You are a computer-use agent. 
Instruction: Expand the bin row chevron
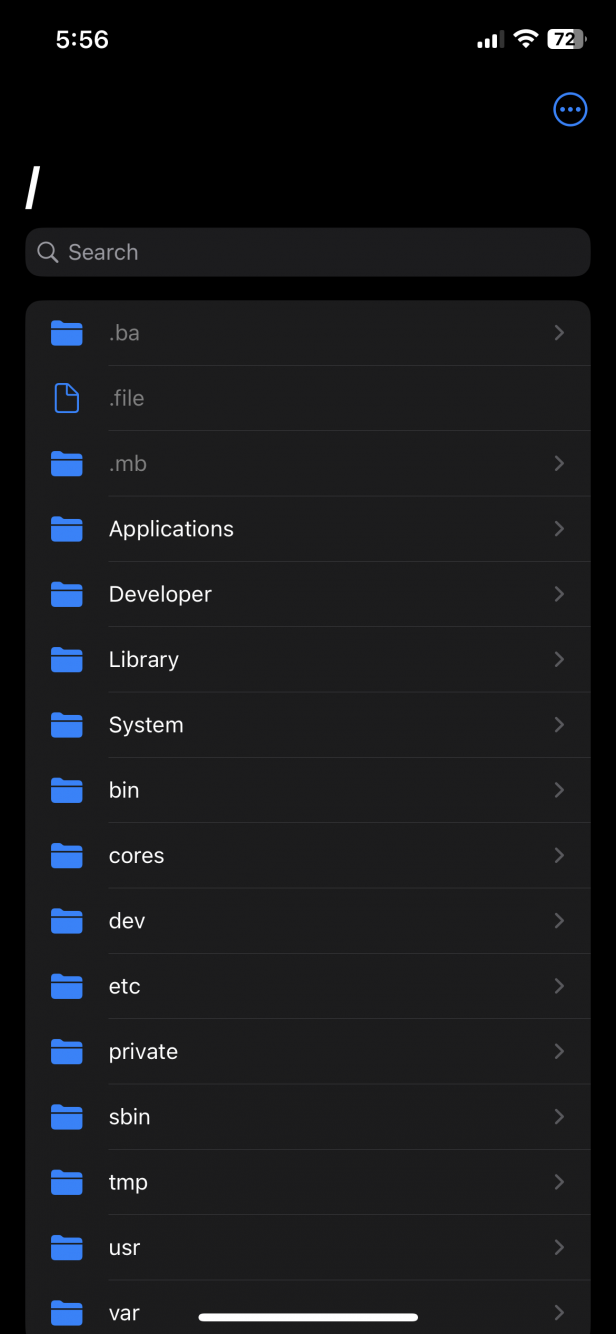[559, 790]
